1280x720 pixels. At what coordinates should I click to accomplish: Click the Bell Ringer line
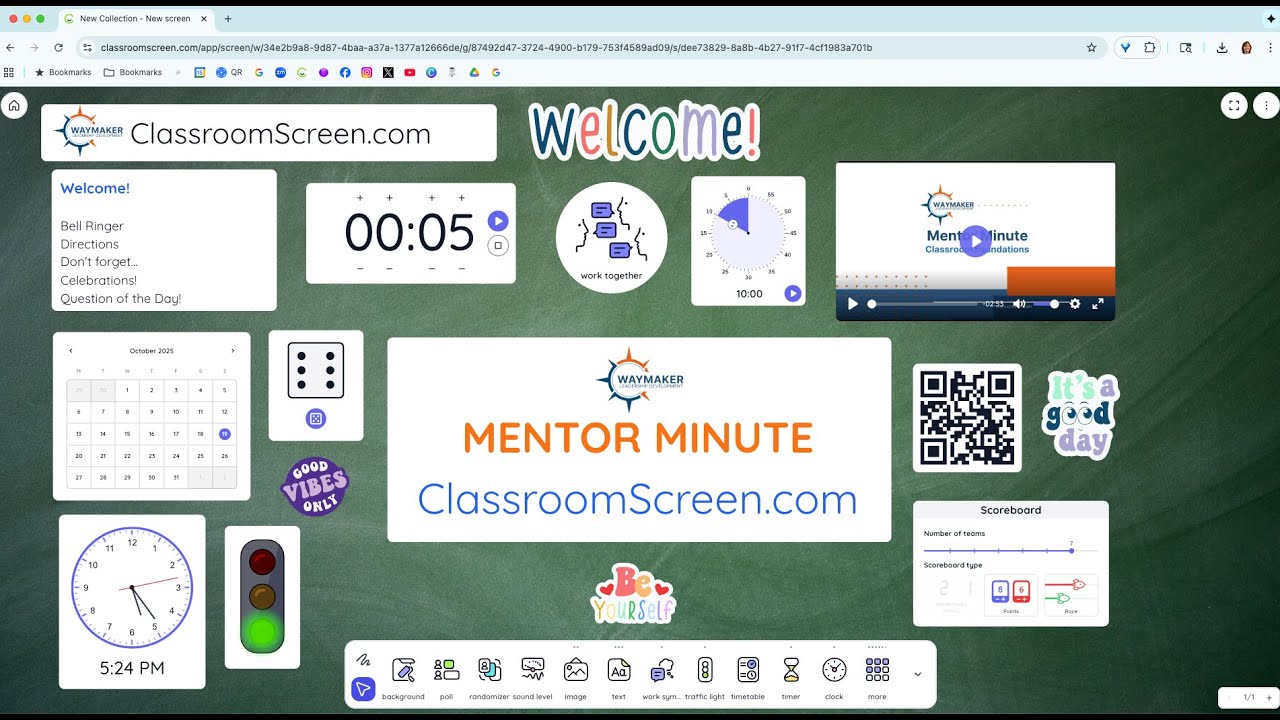pos(92,226)
